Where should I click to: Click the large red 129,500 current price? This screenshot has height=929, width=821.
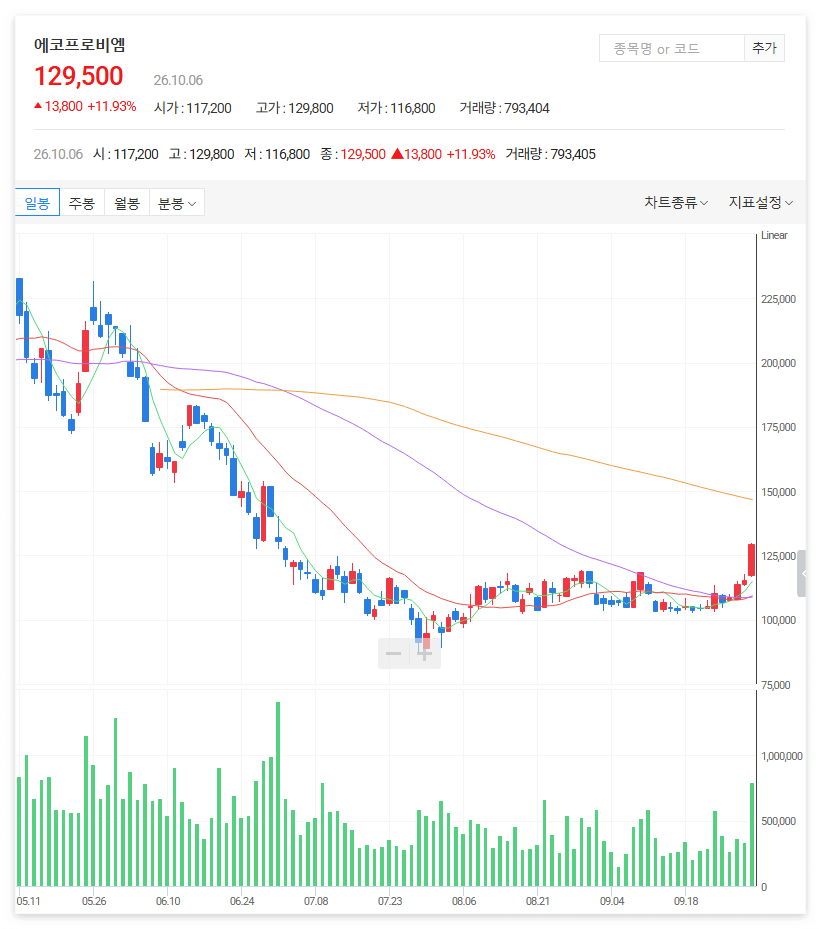pos(79,76)
